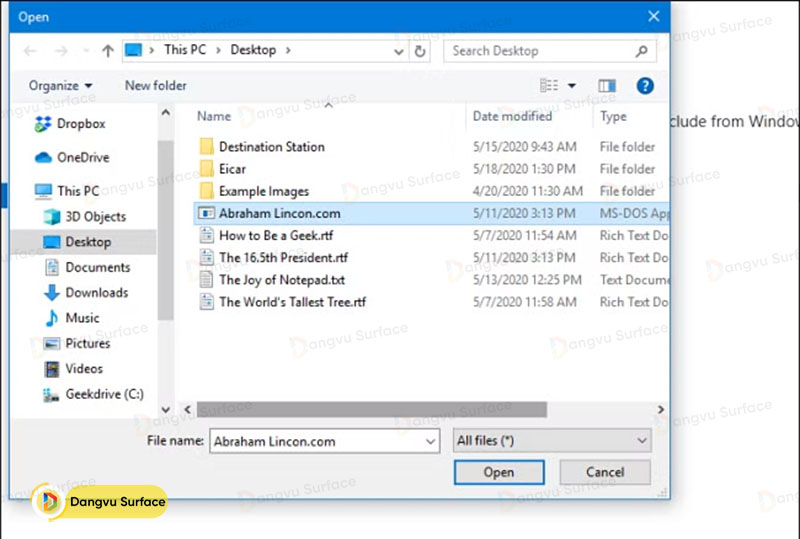Expand the All files type dropdown
This screenshot has width=800, height=539.
tap(641, 441)
